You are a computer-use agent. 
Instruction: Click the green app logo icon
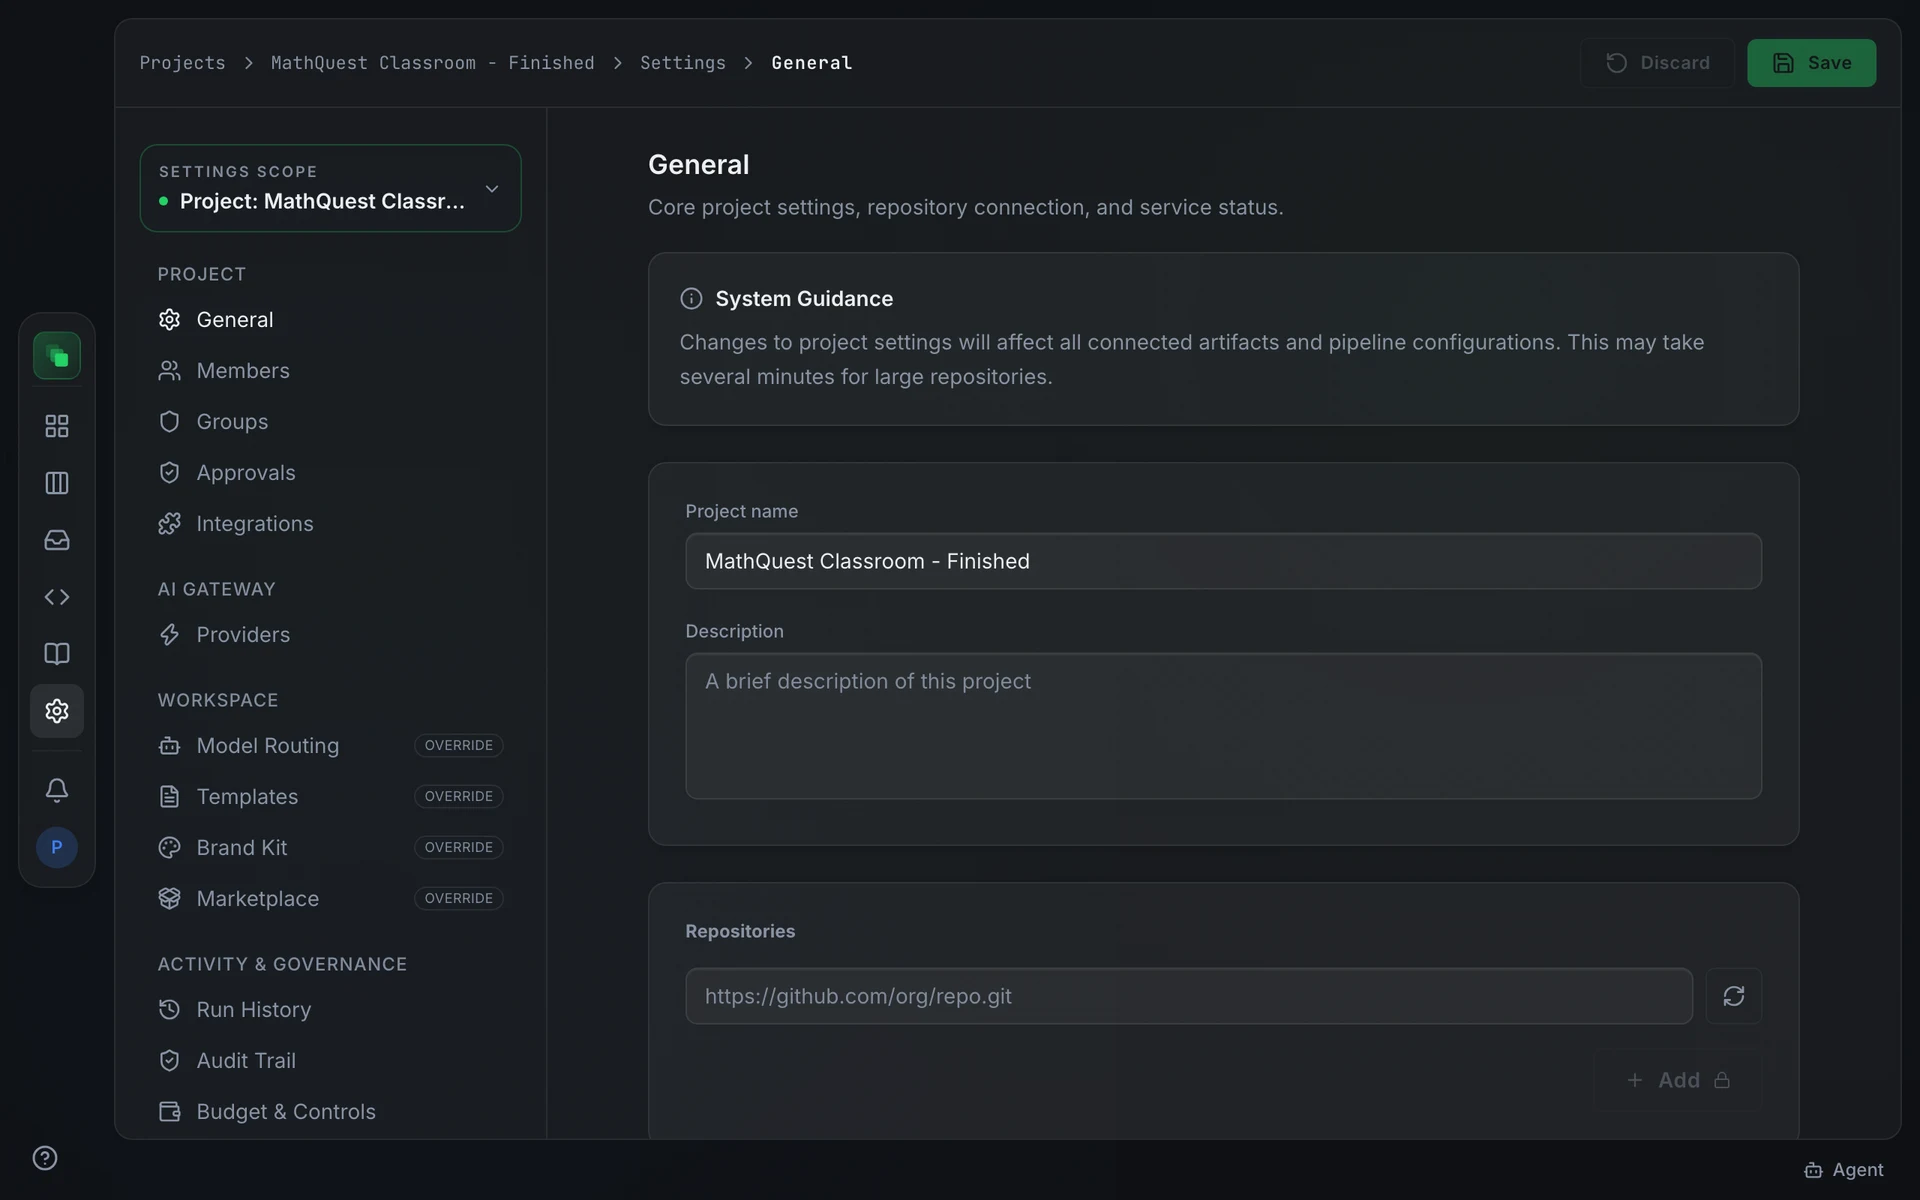[57, 356]
